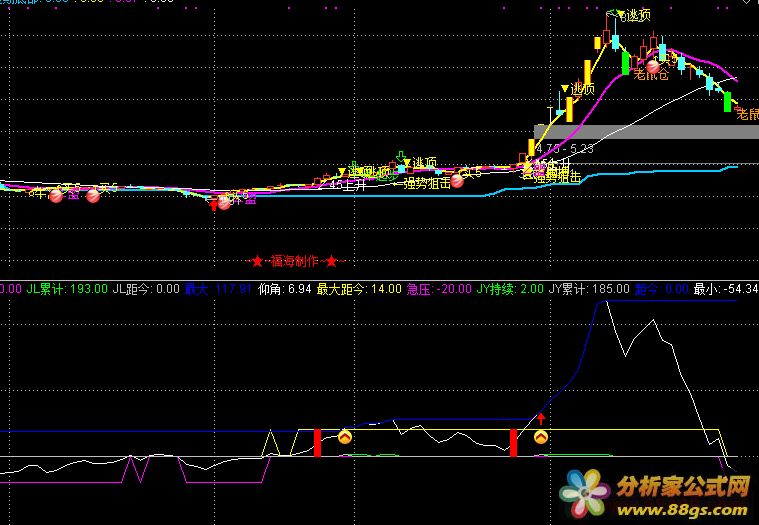Click the 急压: -20.00 indicator value
The height and width of the screenshot is (525, 759).
click(439, 289)
